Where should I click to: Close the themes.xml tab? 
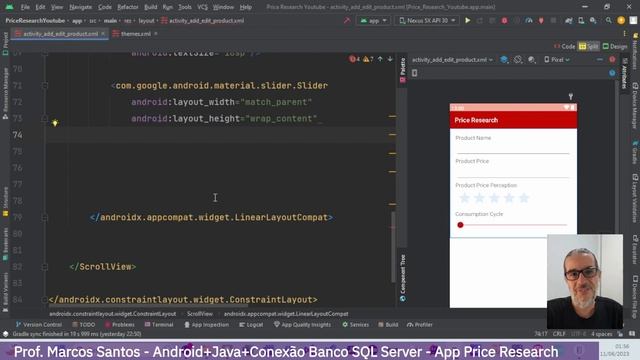(156, 34)
